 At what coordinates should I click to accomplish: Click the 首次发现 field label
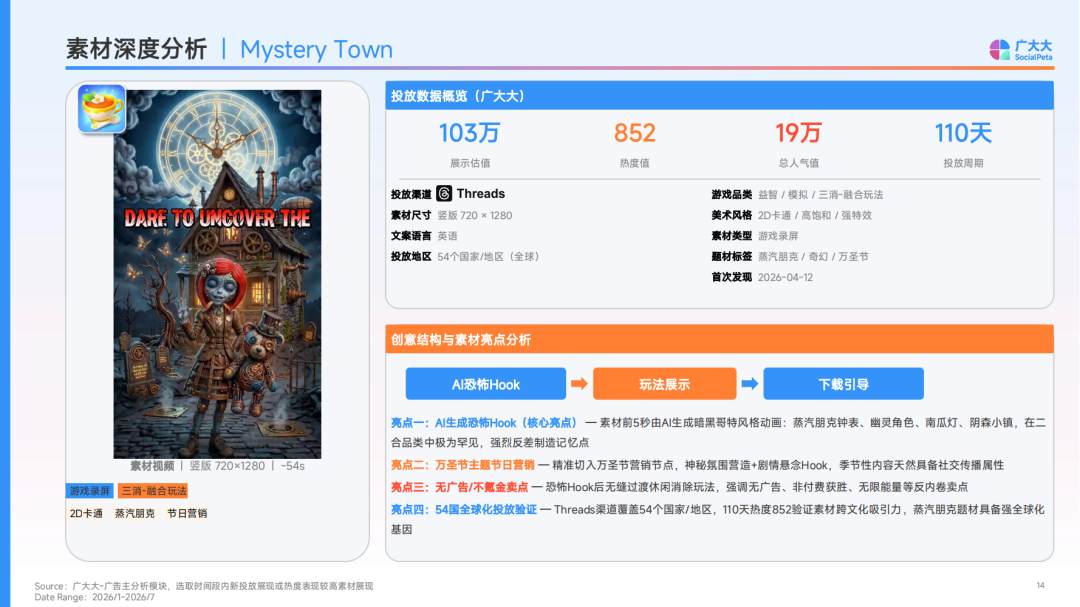pos(731,277)
